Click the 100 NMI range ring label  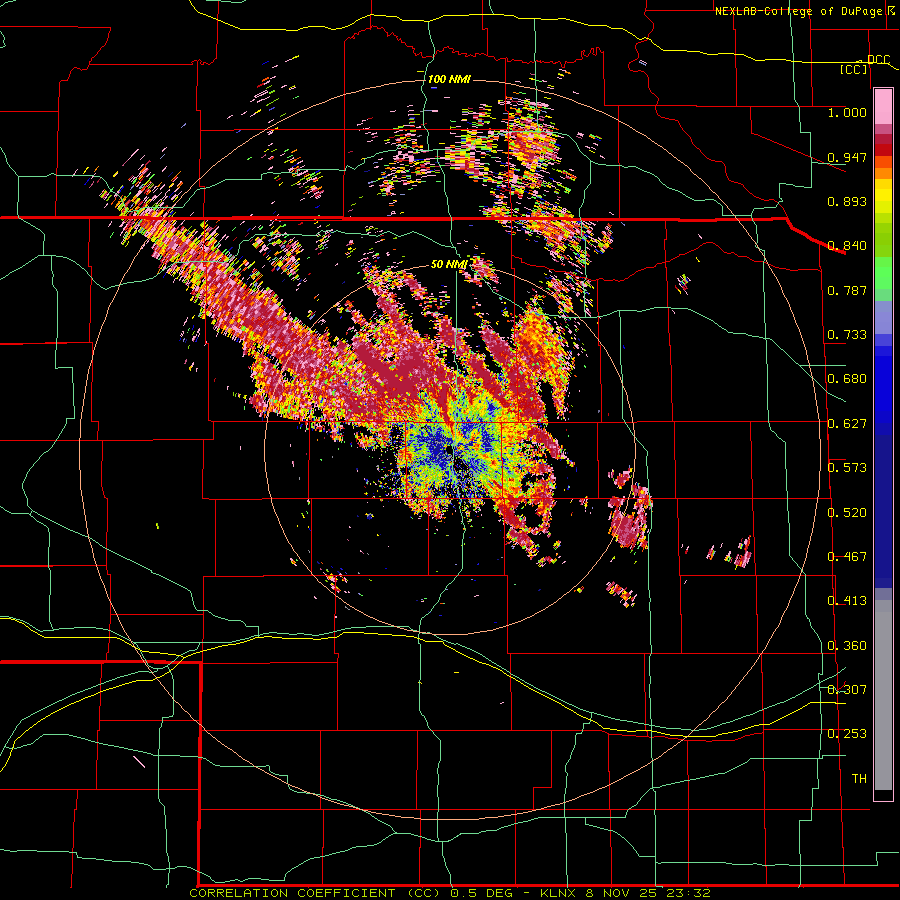[x=449, y=79]
